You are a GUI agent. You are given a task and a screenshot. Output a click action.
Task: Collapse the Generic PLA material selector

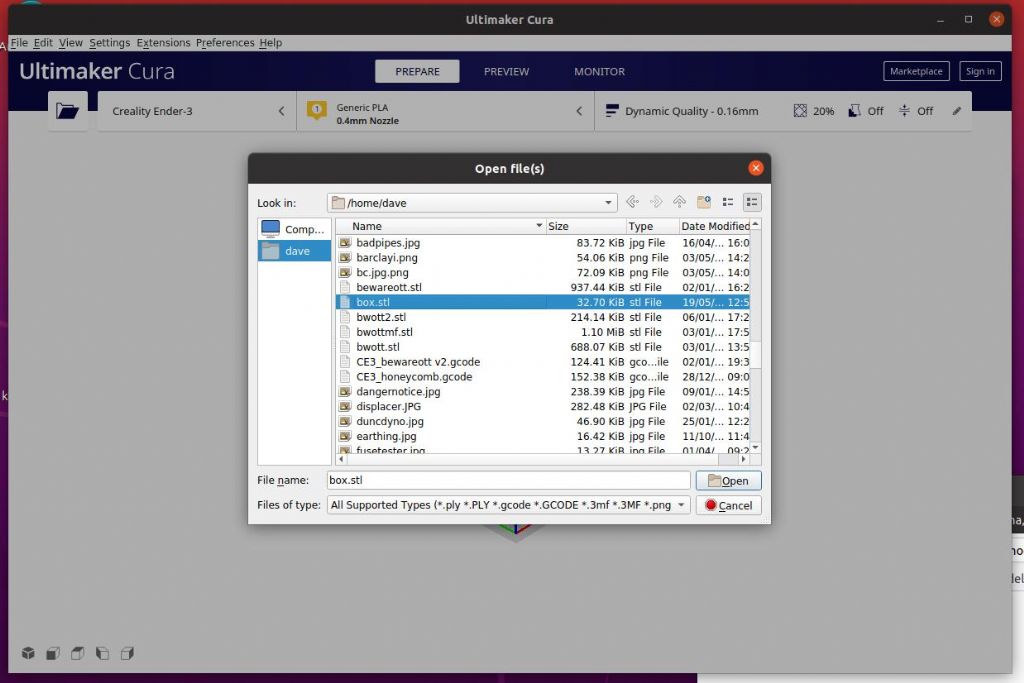click(579, 111)
